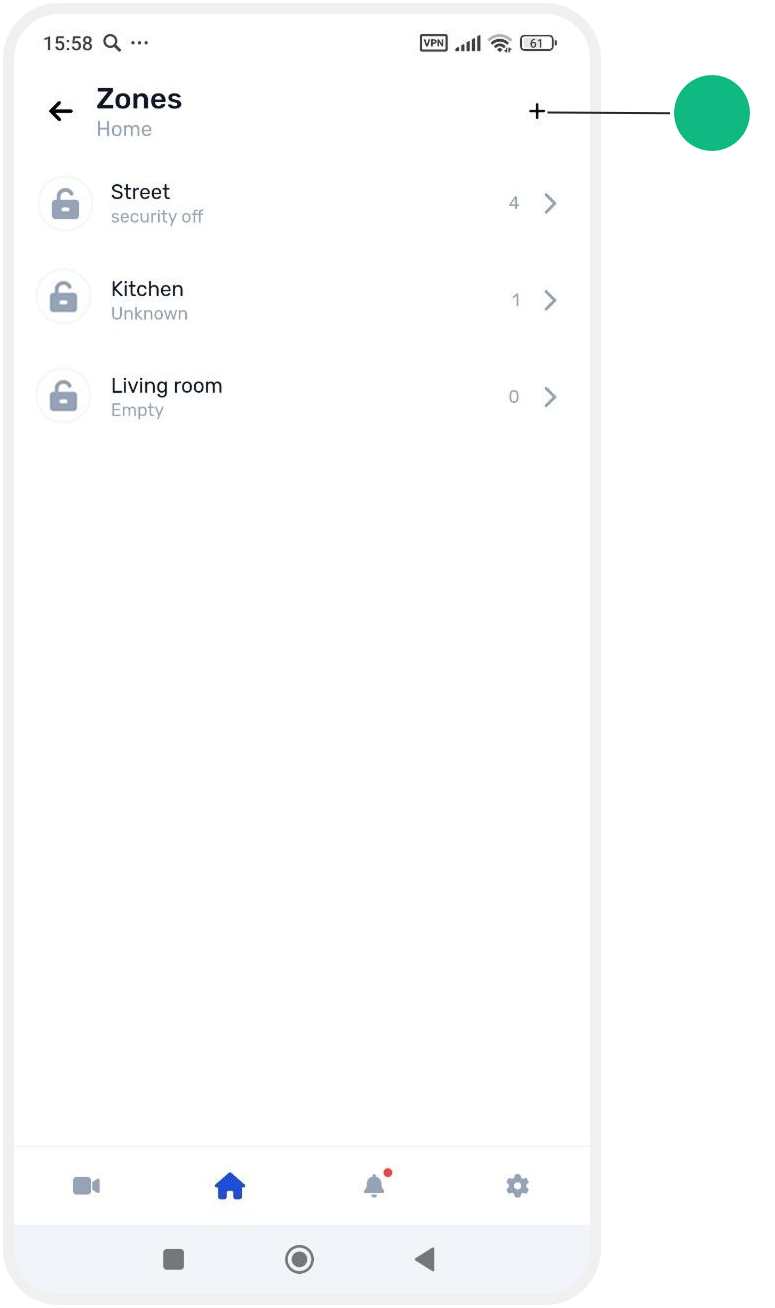Open the Living room zone entry
775x1308 pixels.
pyautogui.click(x=300, y=397)
